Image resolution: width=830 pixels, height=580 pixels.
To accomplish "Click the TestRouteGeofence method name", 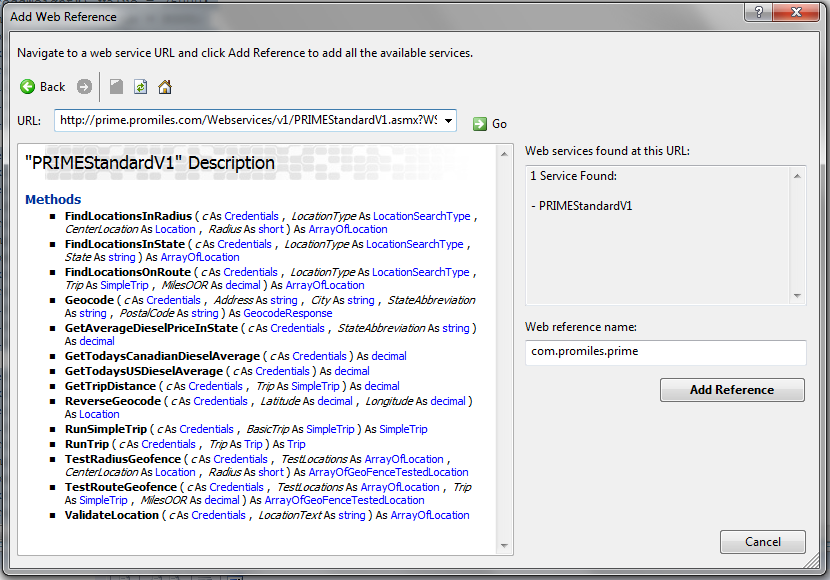I will point(121,487).
